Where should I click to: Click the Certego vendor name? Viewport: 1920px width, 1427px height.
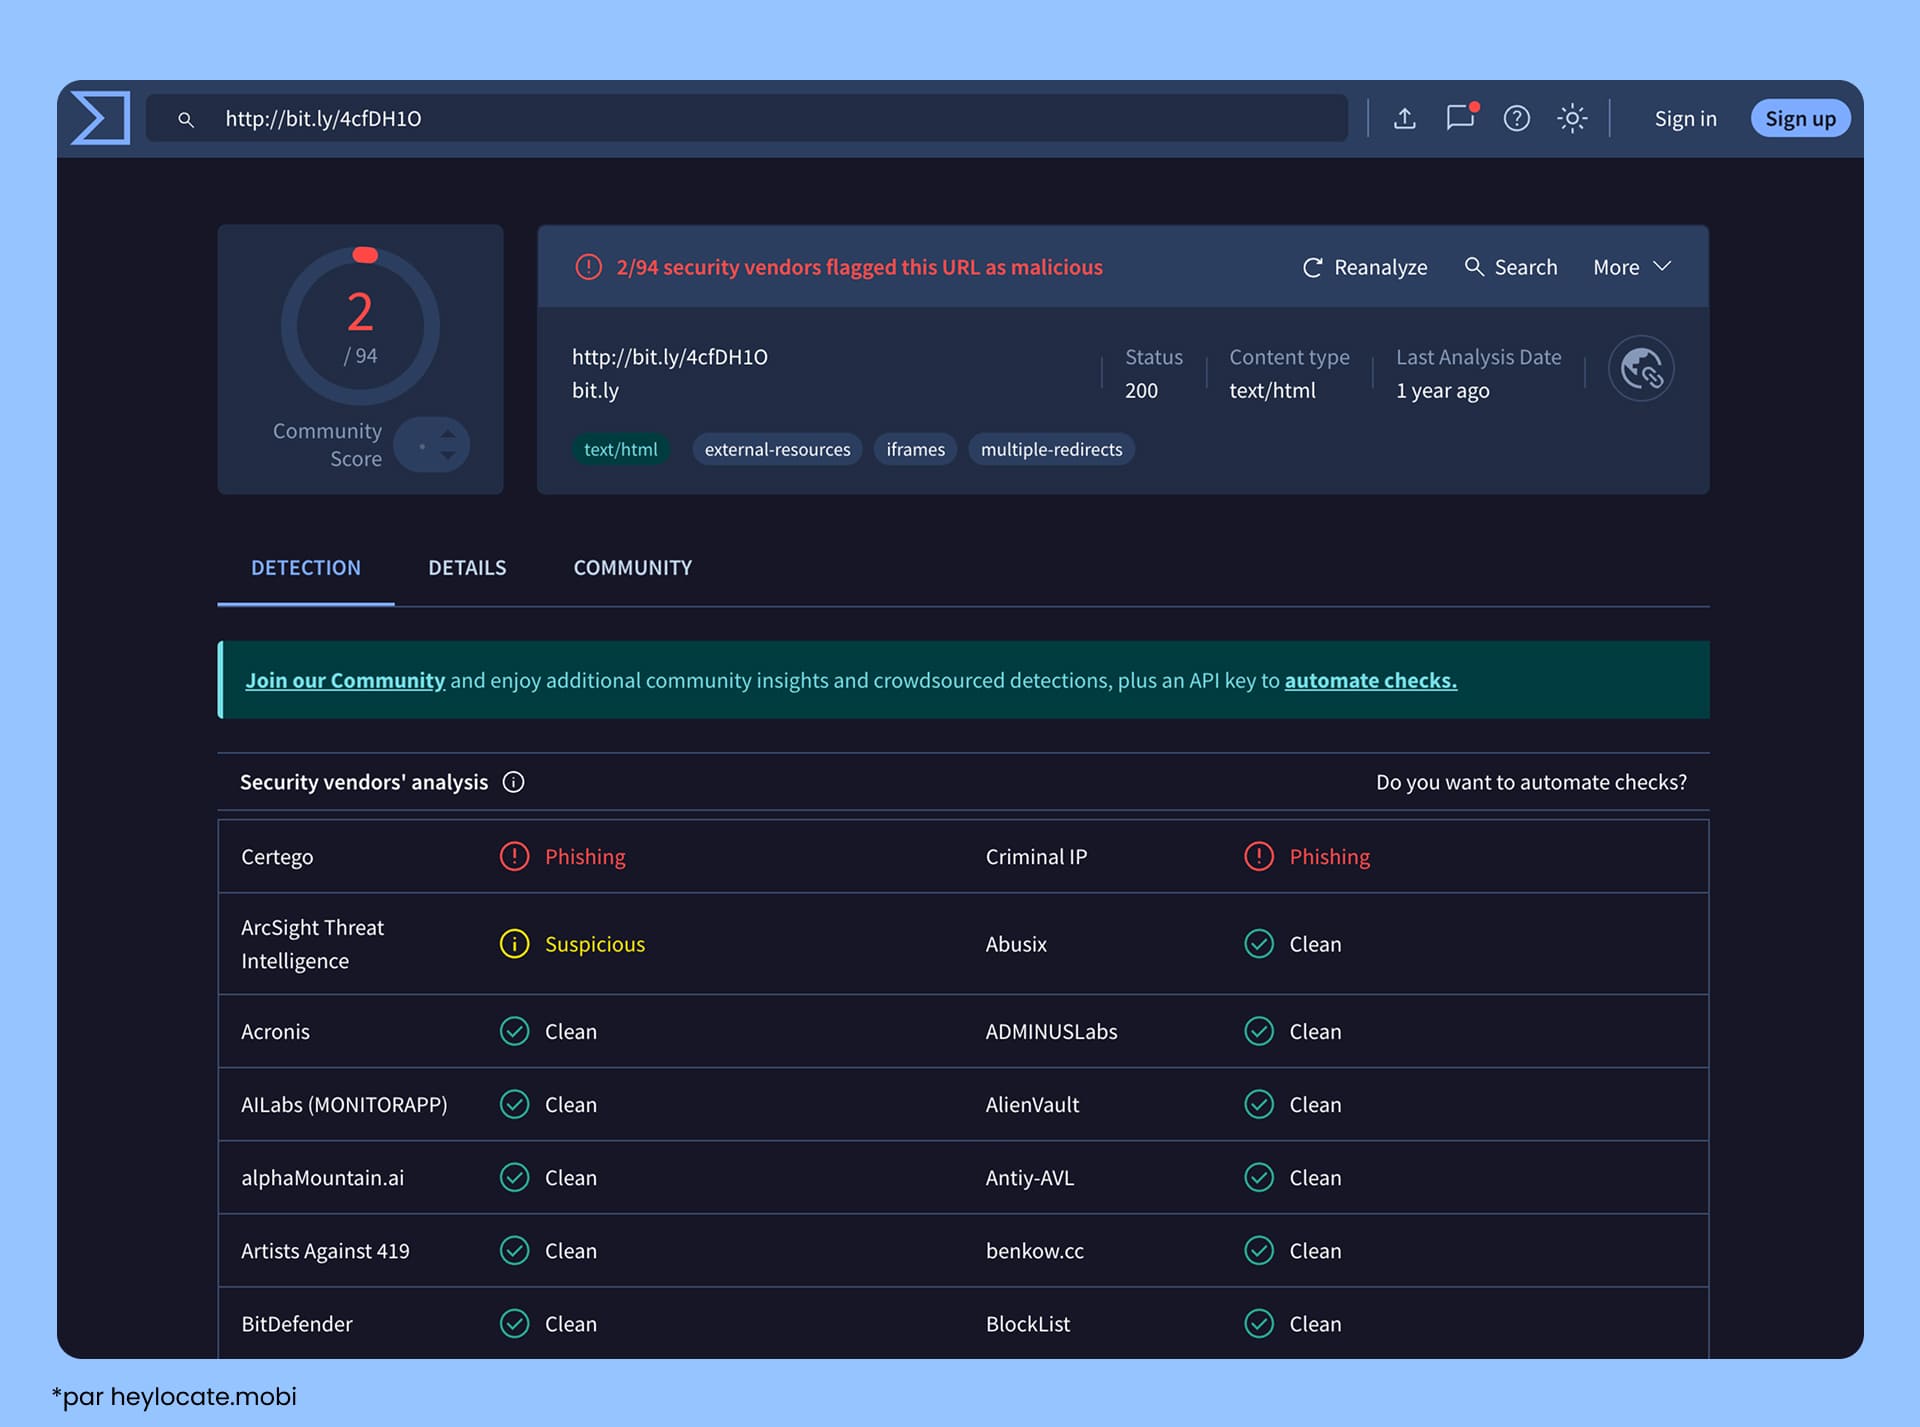pyautogui.click(x=277, y=857)
